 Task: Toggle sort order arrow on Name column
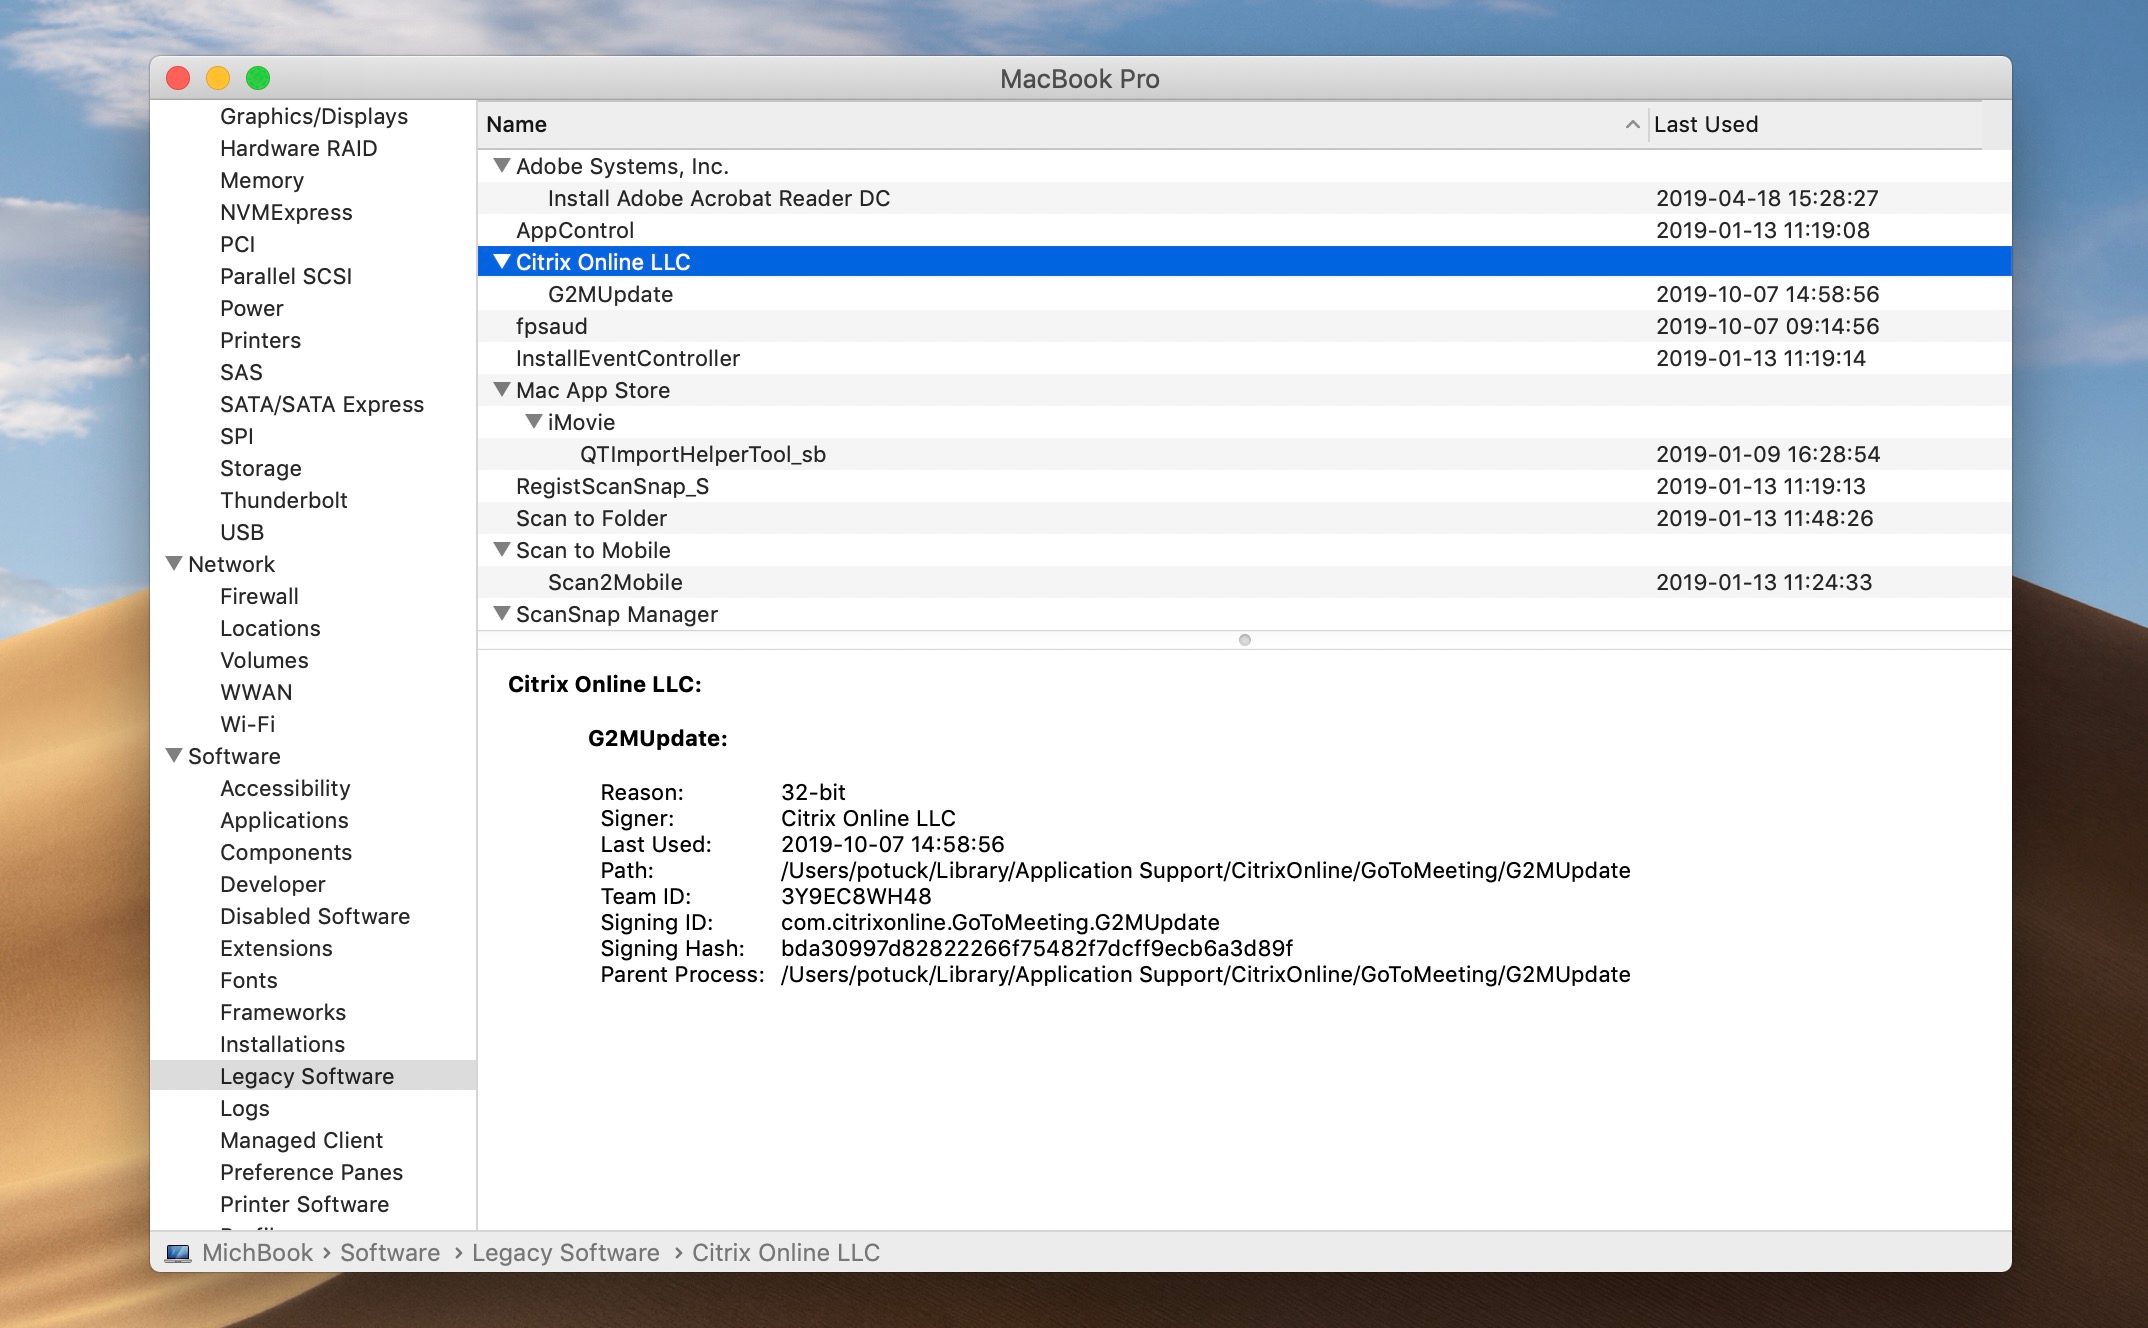point(1632,125)
